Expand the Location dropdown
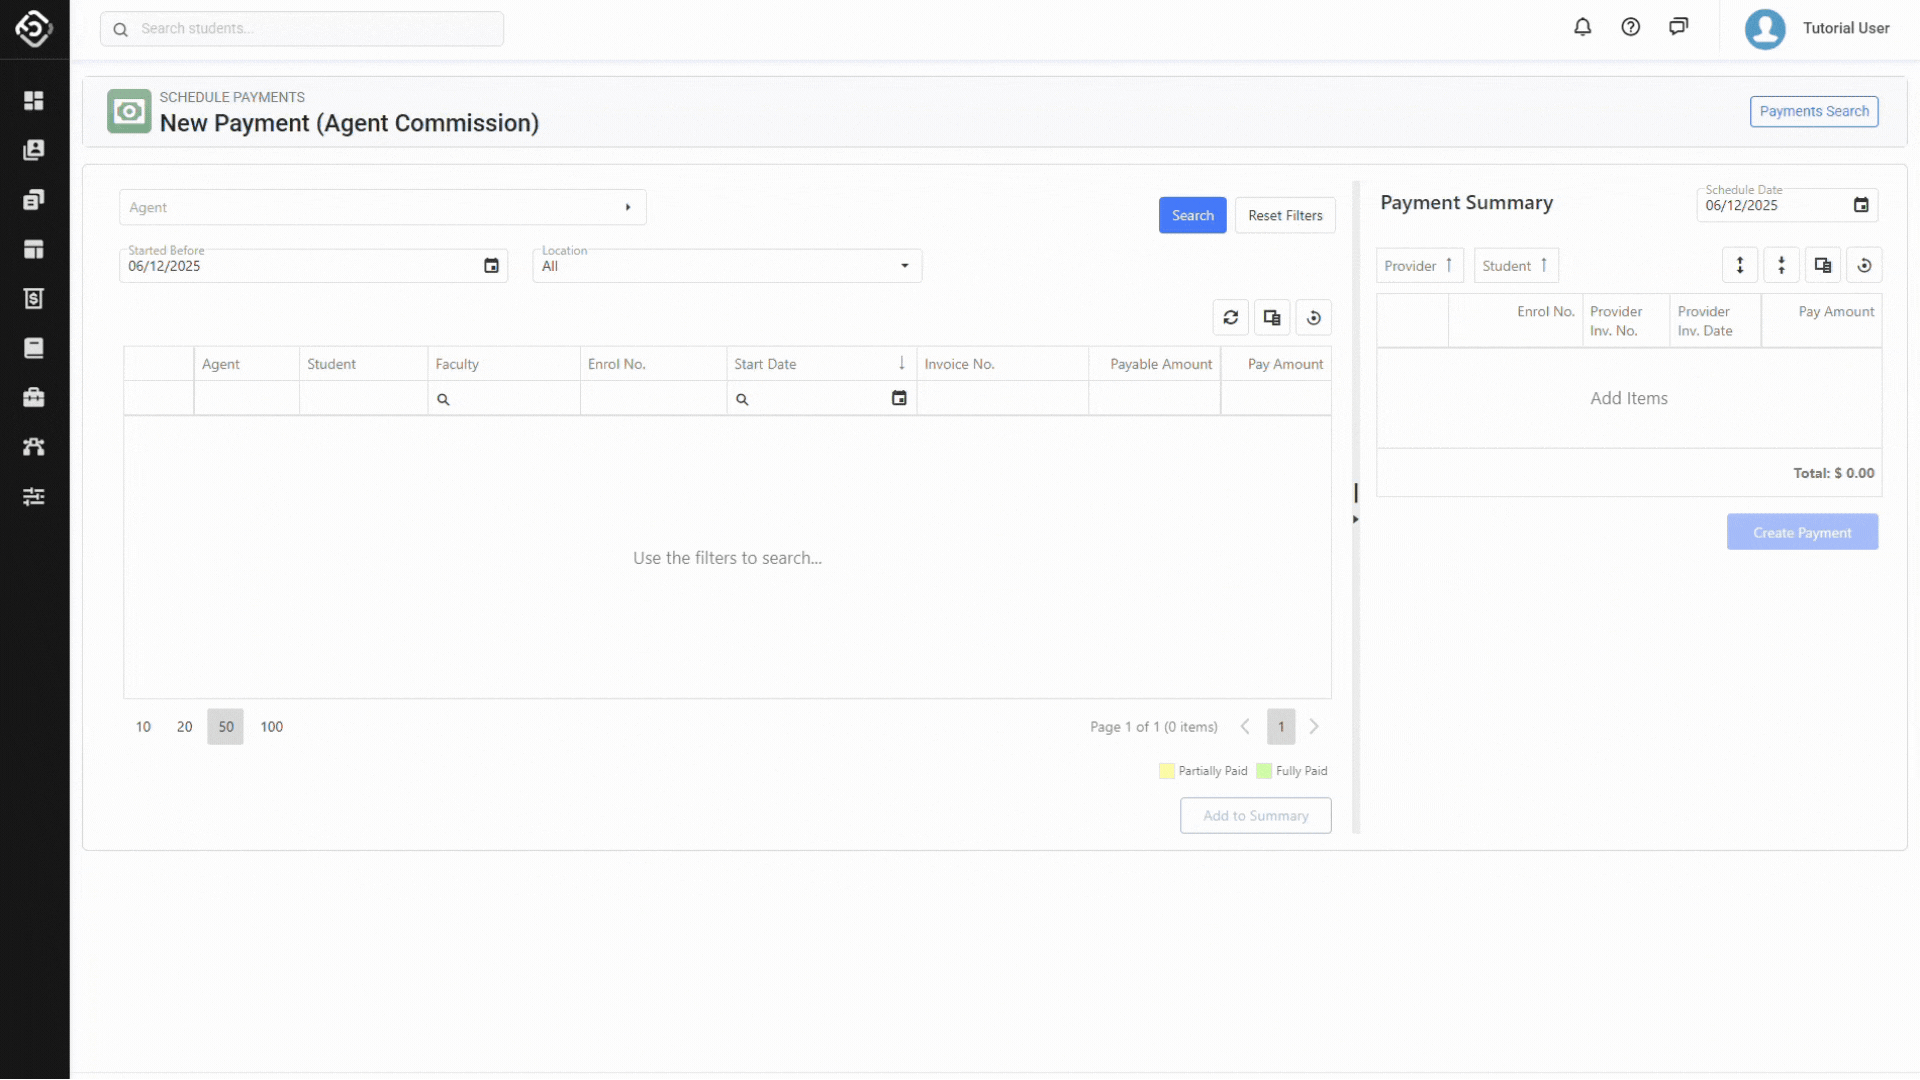 tap(904, 266)
